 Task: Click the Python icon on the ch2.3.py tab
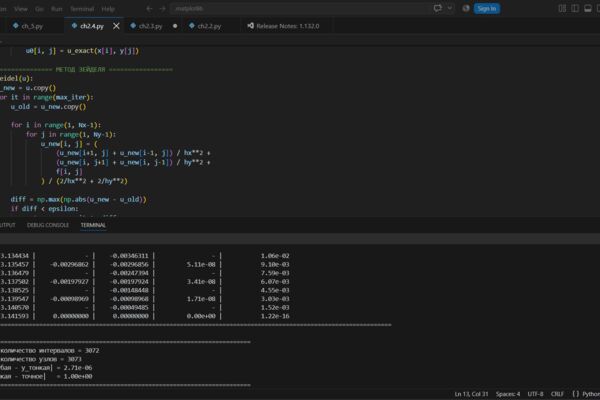tap(133, 26)
